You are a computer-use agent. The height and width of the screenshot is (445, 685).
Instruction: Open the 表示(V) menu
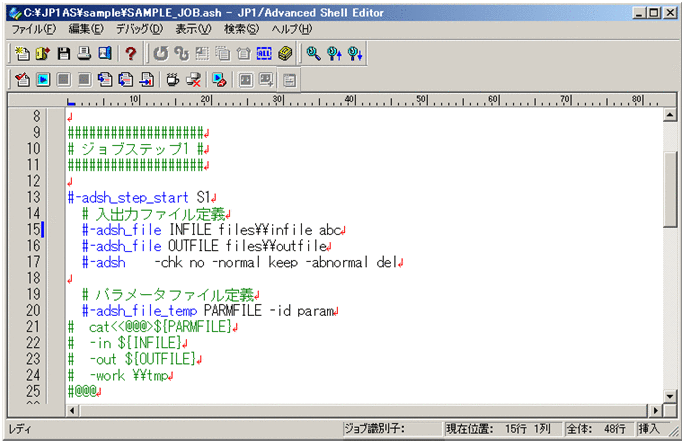pos(193,29)
